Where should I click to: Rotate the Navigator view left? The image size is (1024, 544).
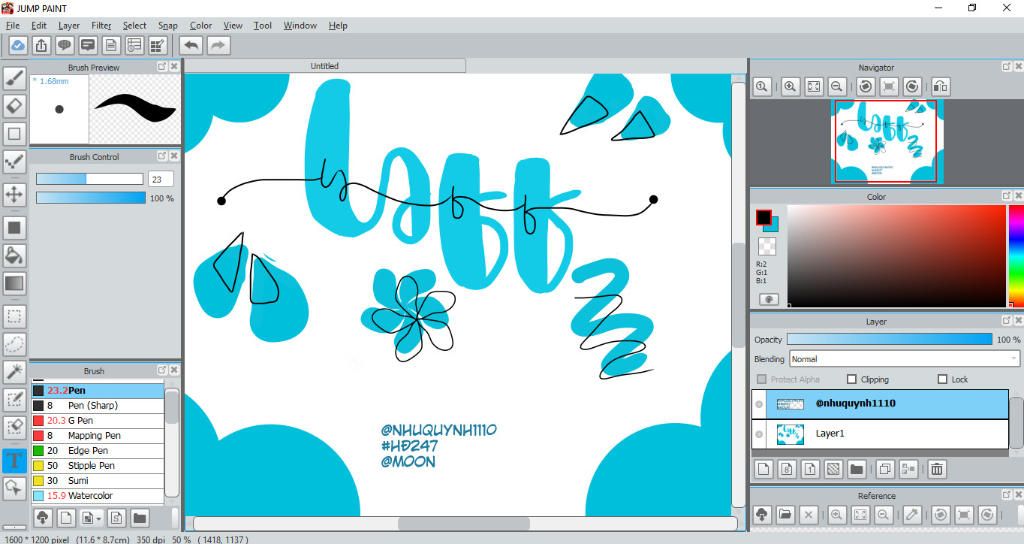coord(865,86)
